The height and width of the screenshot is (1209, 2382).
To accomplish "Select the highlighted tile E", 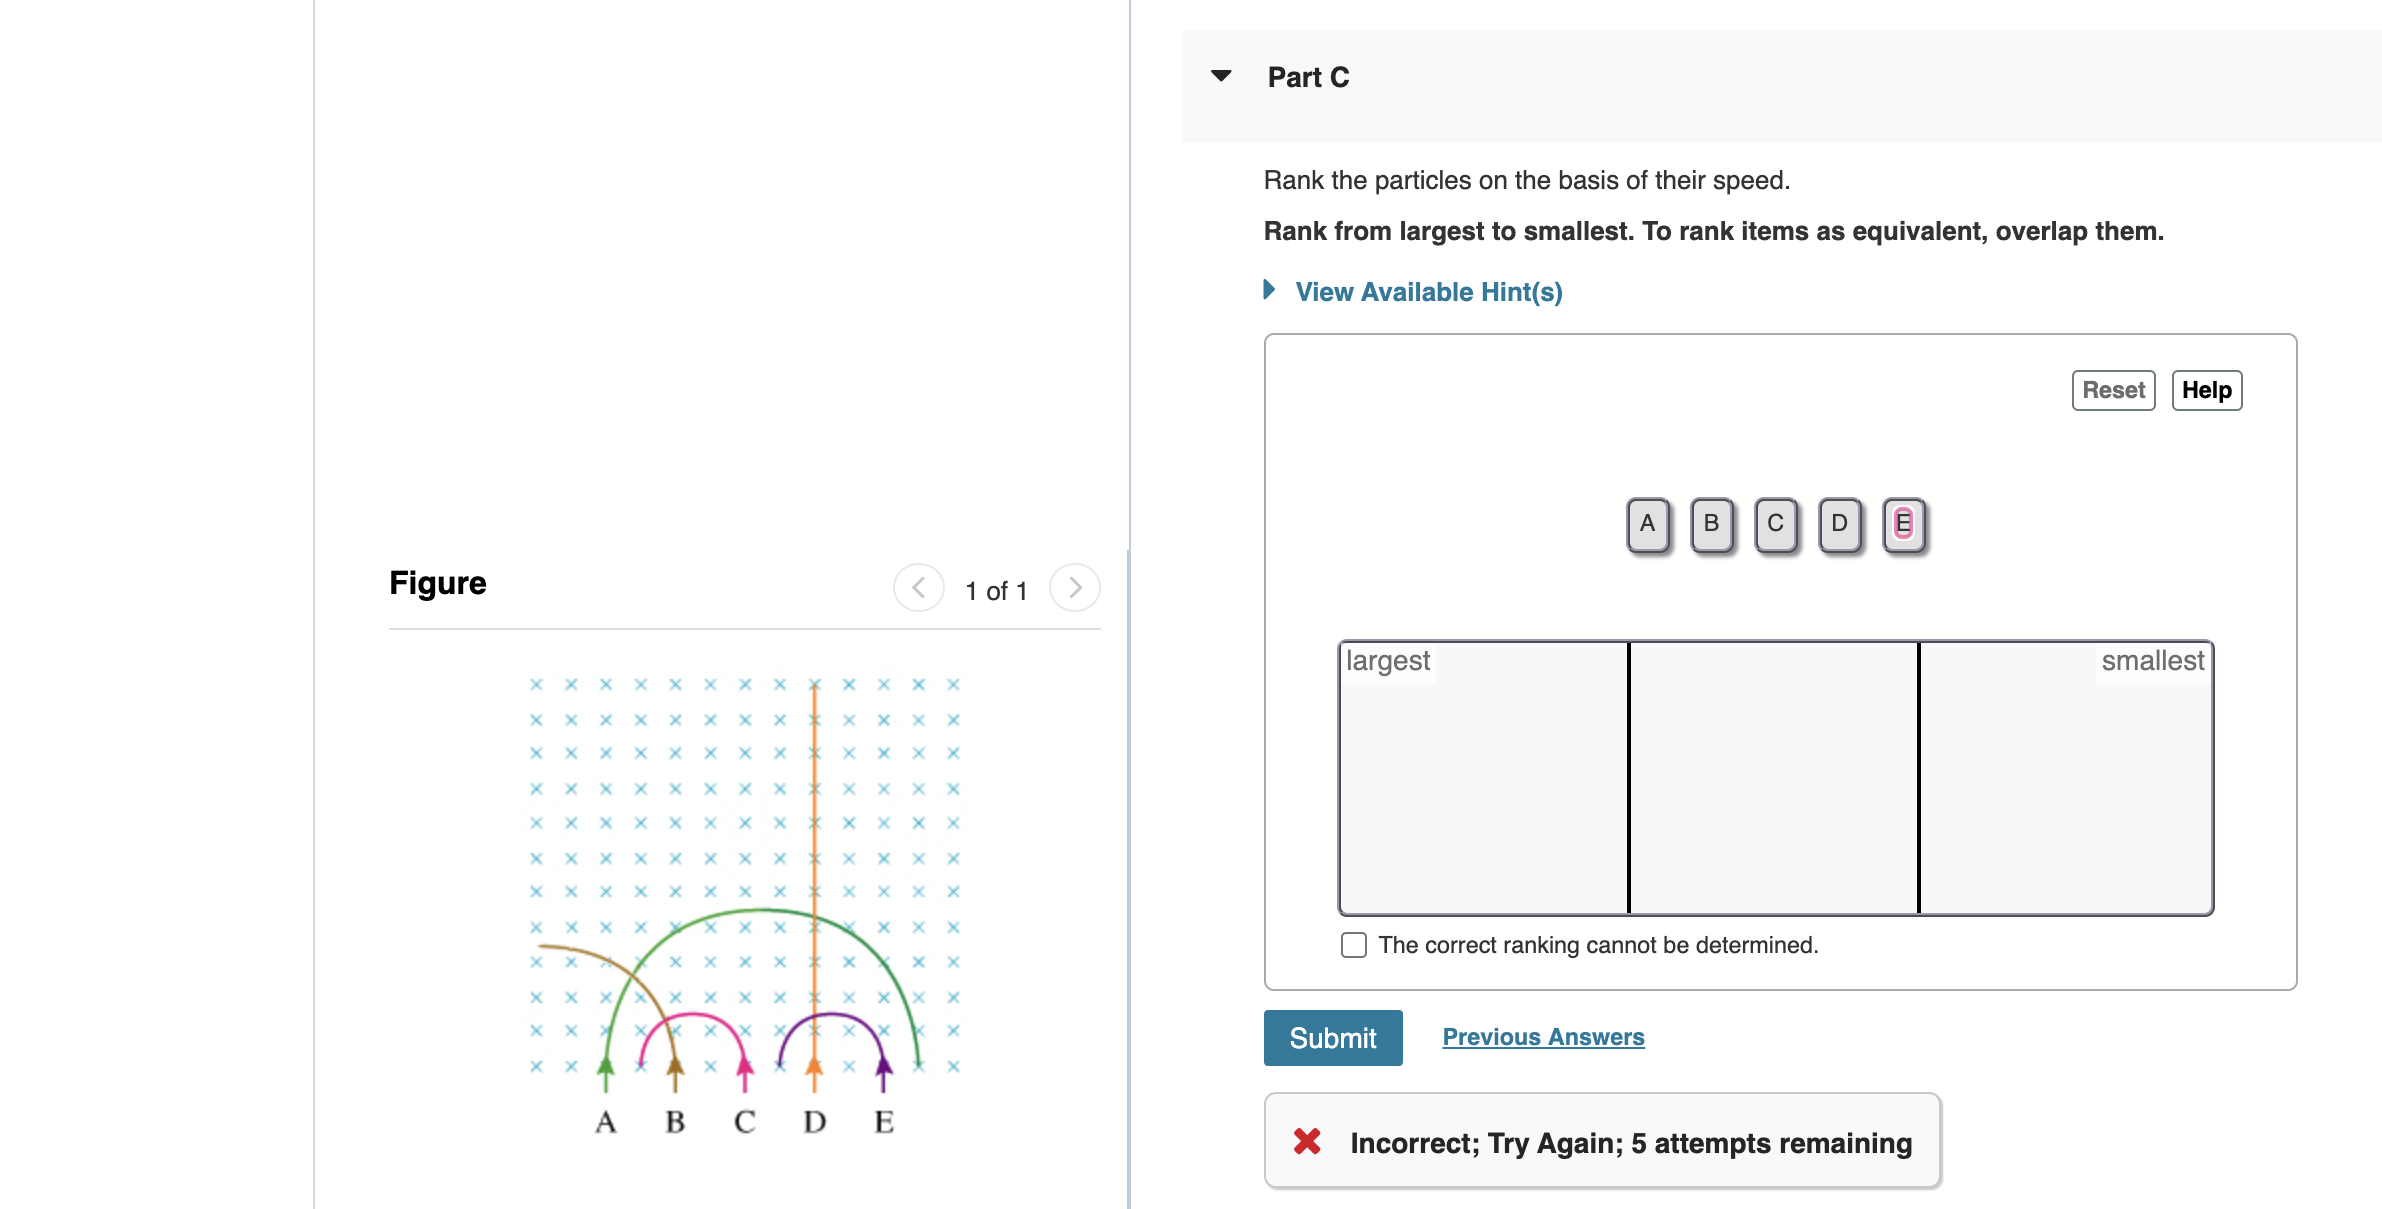I will (x=1903, y=522).
